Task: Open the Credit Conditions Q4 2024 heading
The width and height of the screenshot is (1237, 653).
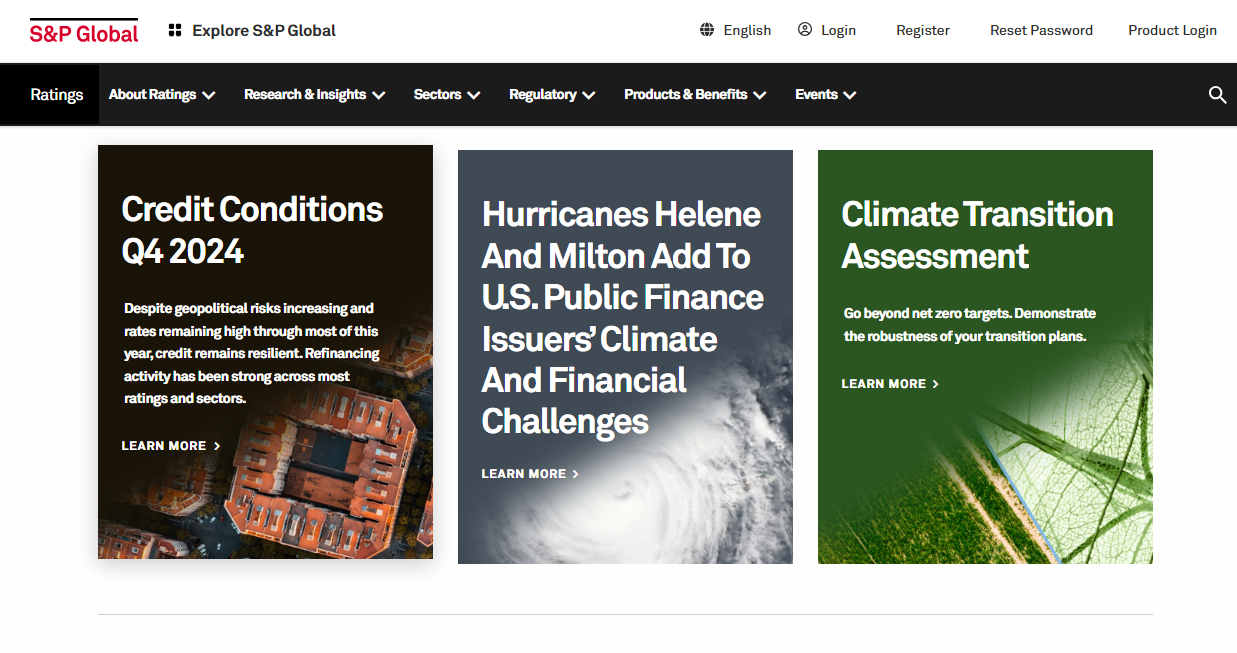Action: point(252,230)
